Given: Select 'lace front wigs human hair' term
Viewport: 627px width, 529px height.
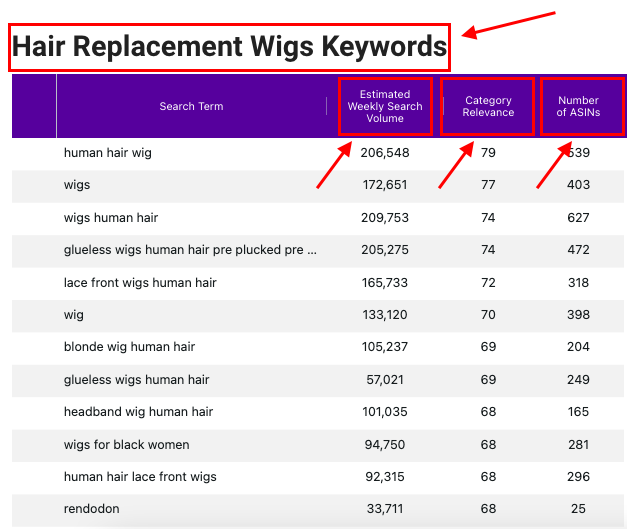Looking at the screenshot, I should pyautogui.click(x=140, y=283).
